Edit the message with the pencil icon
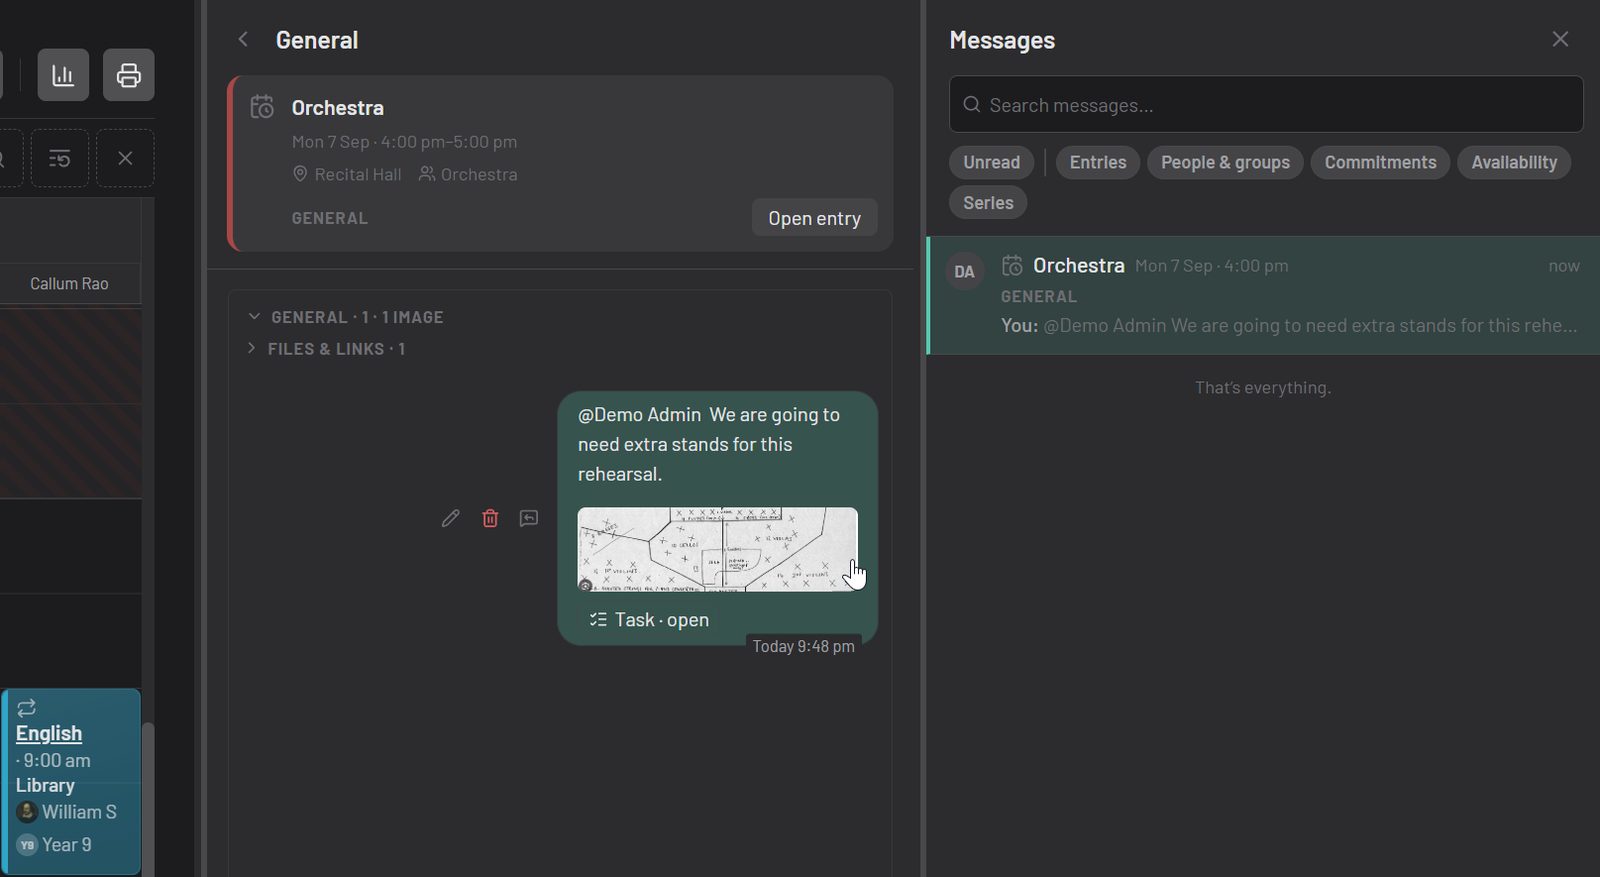The width and height of the screenshot is (1600, 877). (450, 518)
